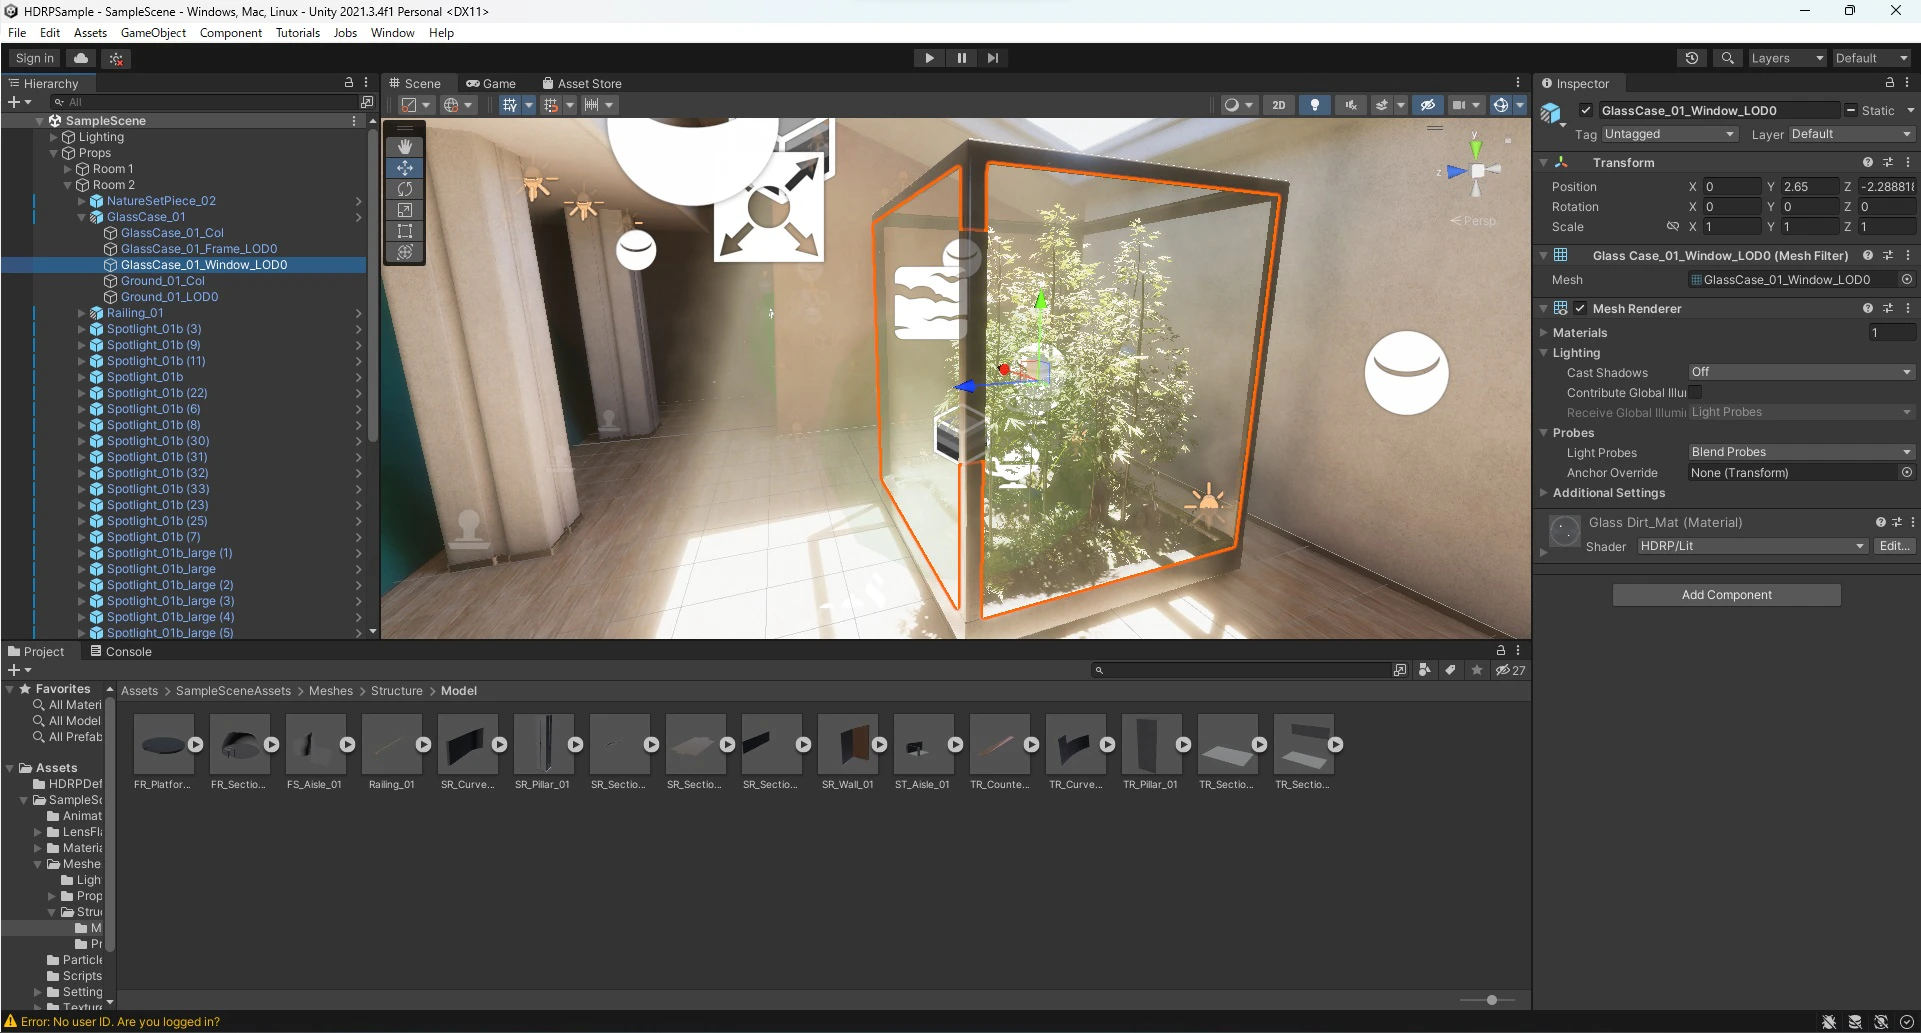
Task: Select the Rotate tool
Action: pos(405,189)
